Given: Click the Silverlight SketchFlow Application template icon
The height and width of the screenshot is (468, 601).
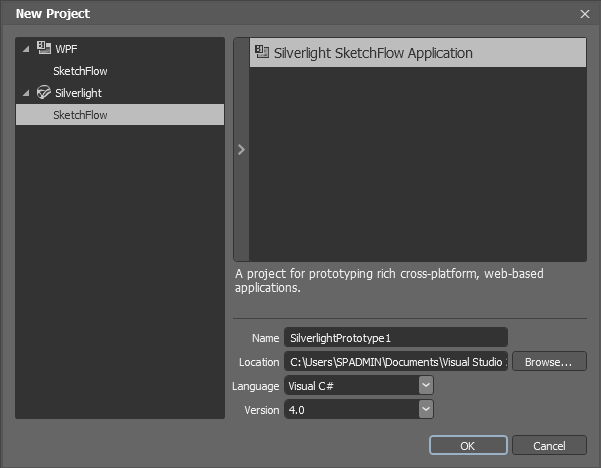Looking at the screenshot, I should (x=262, y=52).
